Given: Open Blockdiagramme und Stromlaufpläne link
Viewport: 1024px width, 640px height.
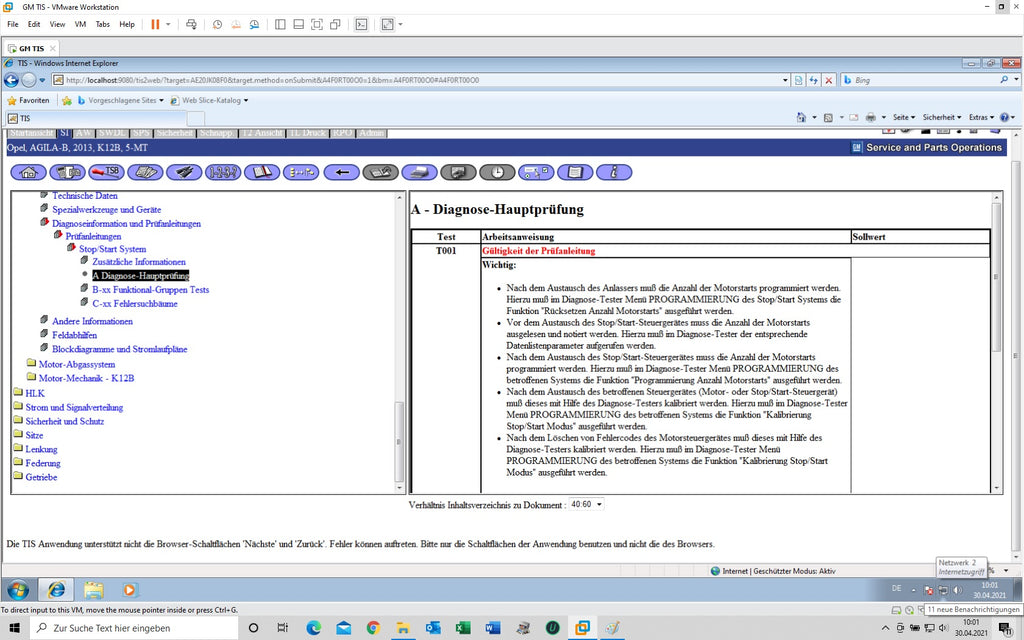Looking at the screenshot, I should click(x=120, y=349).
